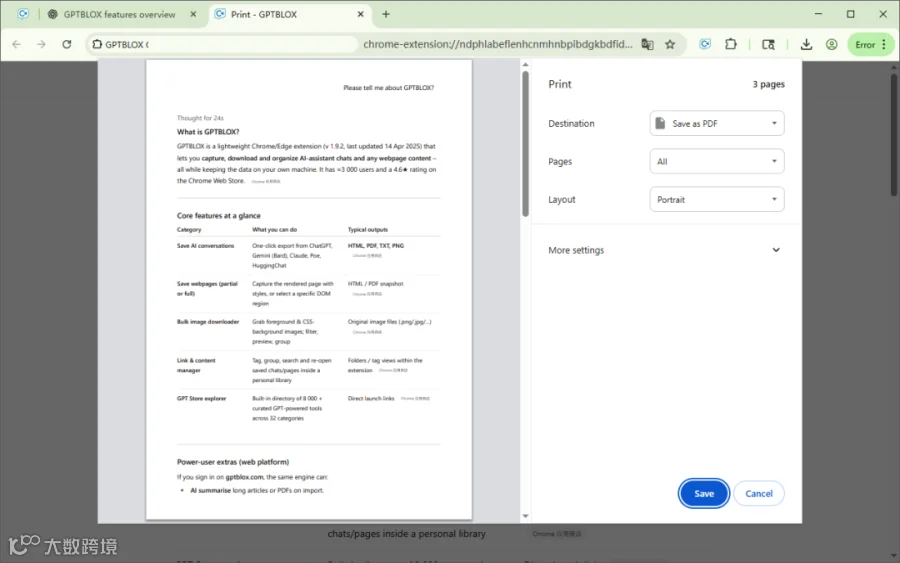Open the profile avatar icon
Viewport: 900px width, 563px height.
pyautogui.click(x=831, y=44)
